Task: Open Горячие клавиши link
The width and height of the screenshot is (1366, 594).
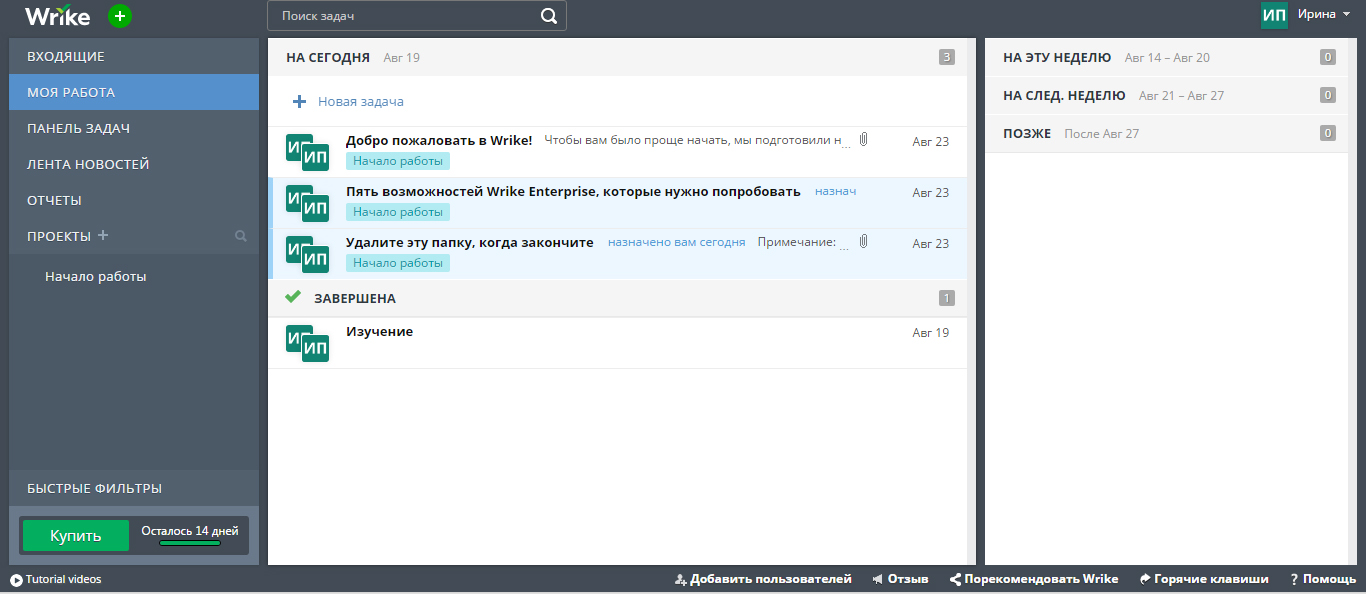Action: (x=1204, y=579)
